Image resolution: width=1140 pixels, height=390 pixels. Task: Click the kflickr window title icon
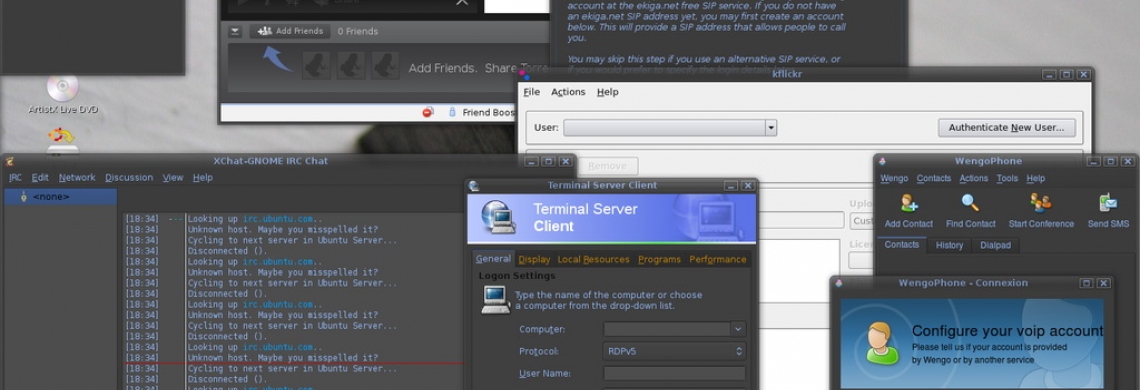(x=524, y=74)
